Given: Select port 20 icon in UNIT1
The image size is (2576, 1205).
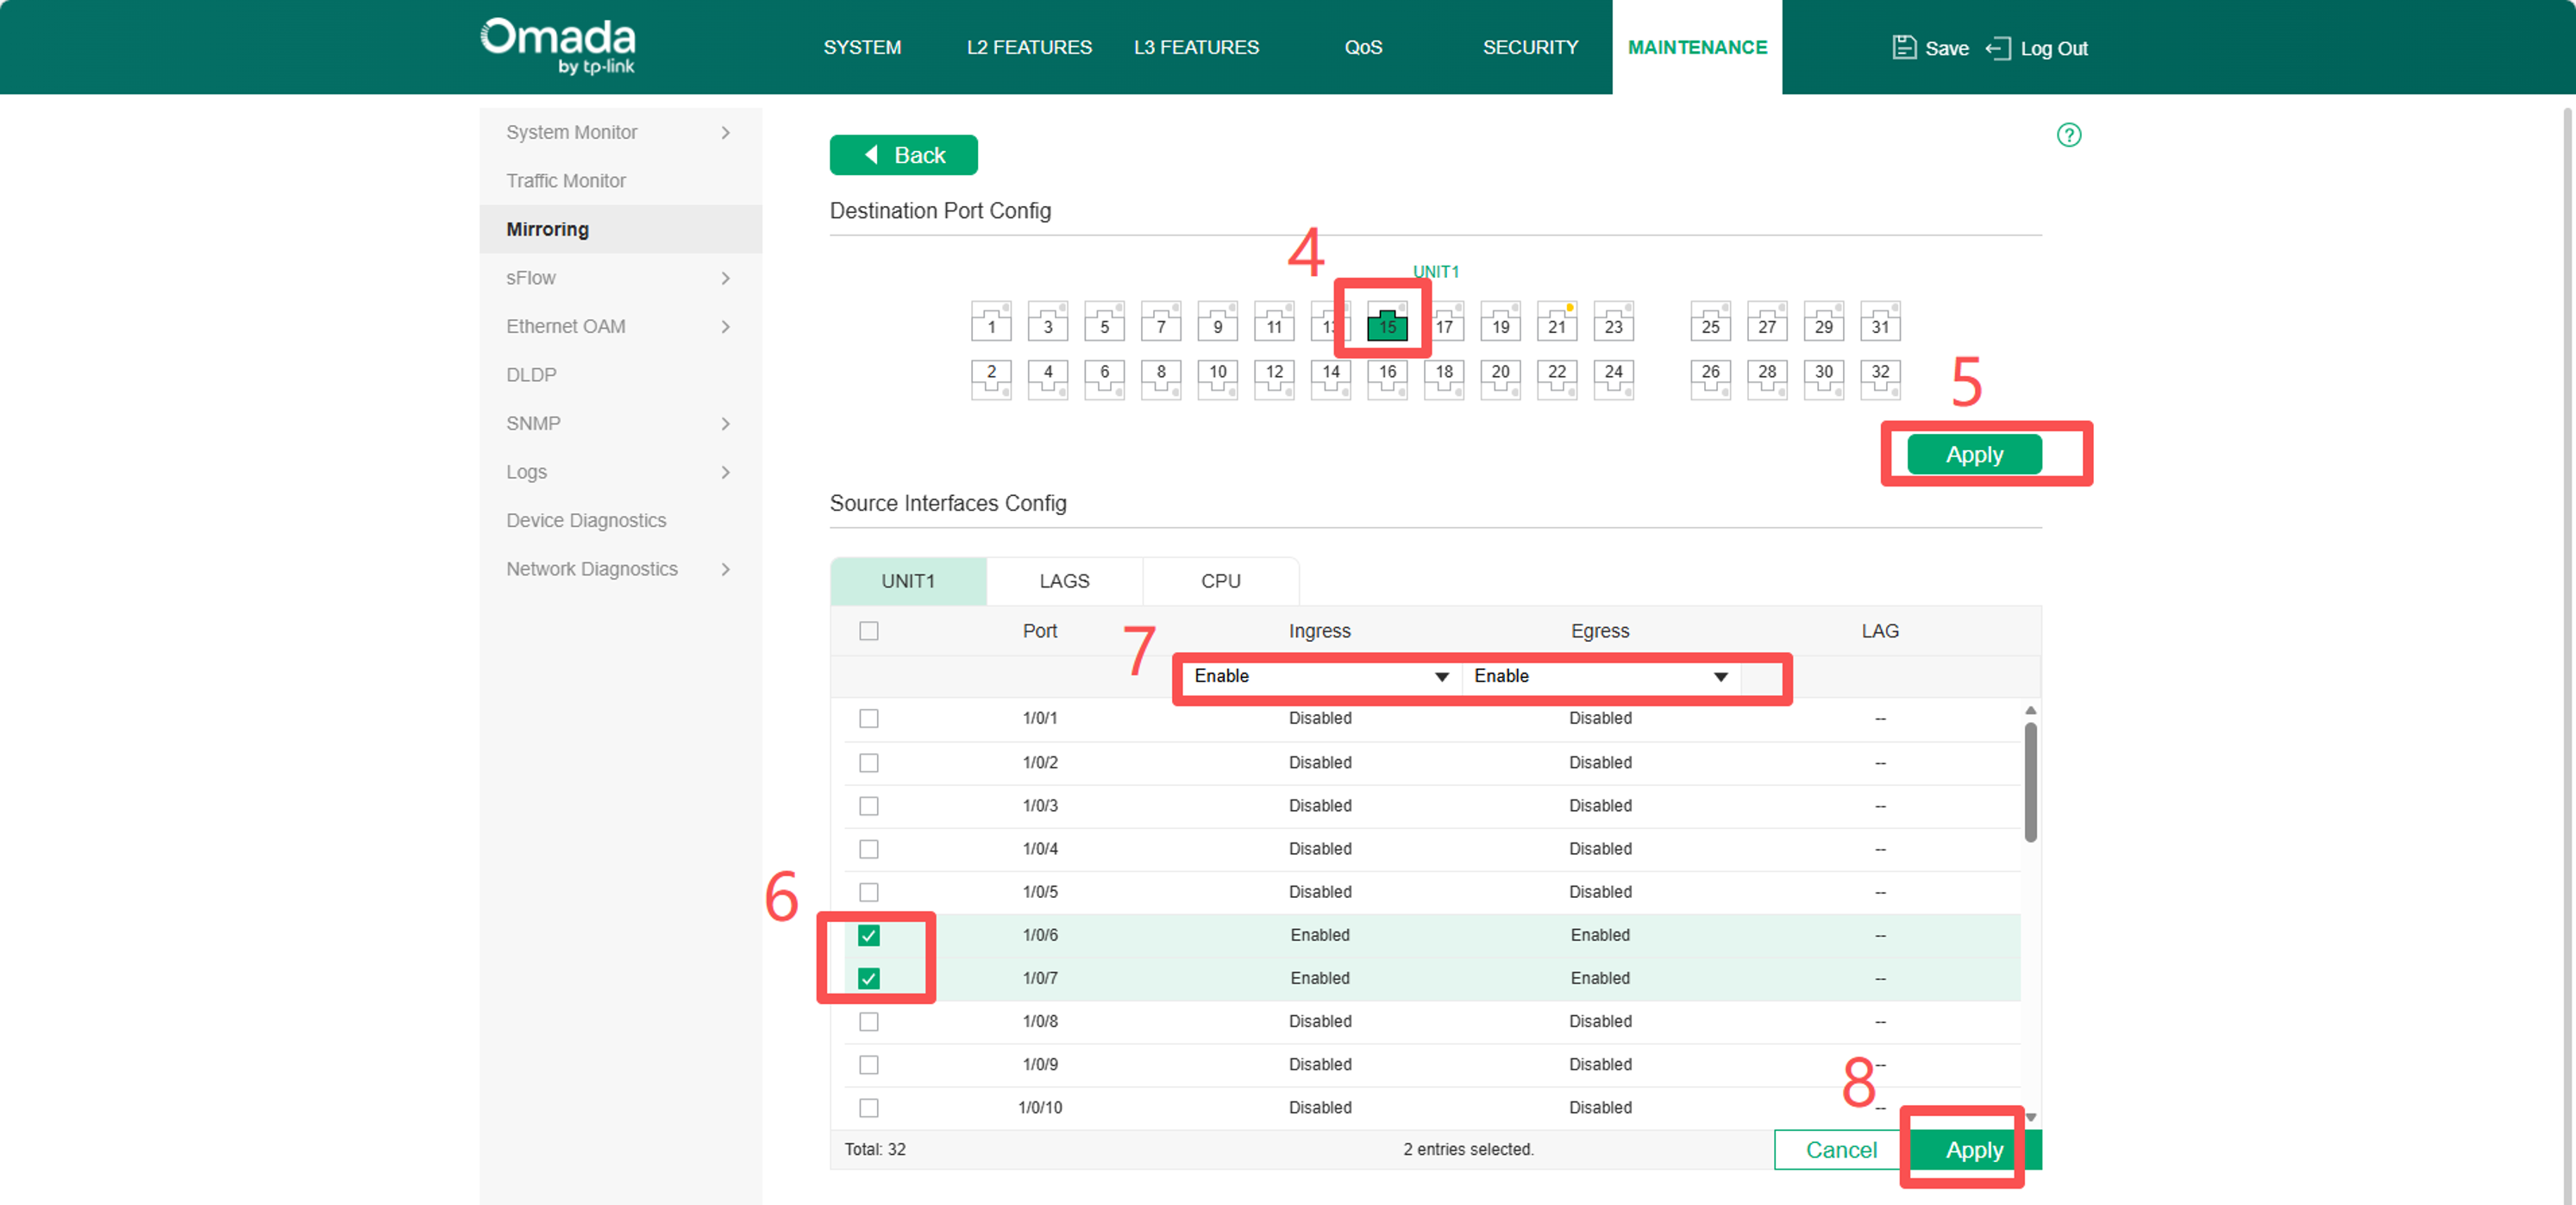Looking at the screenshot, I should pos(1501,379).
